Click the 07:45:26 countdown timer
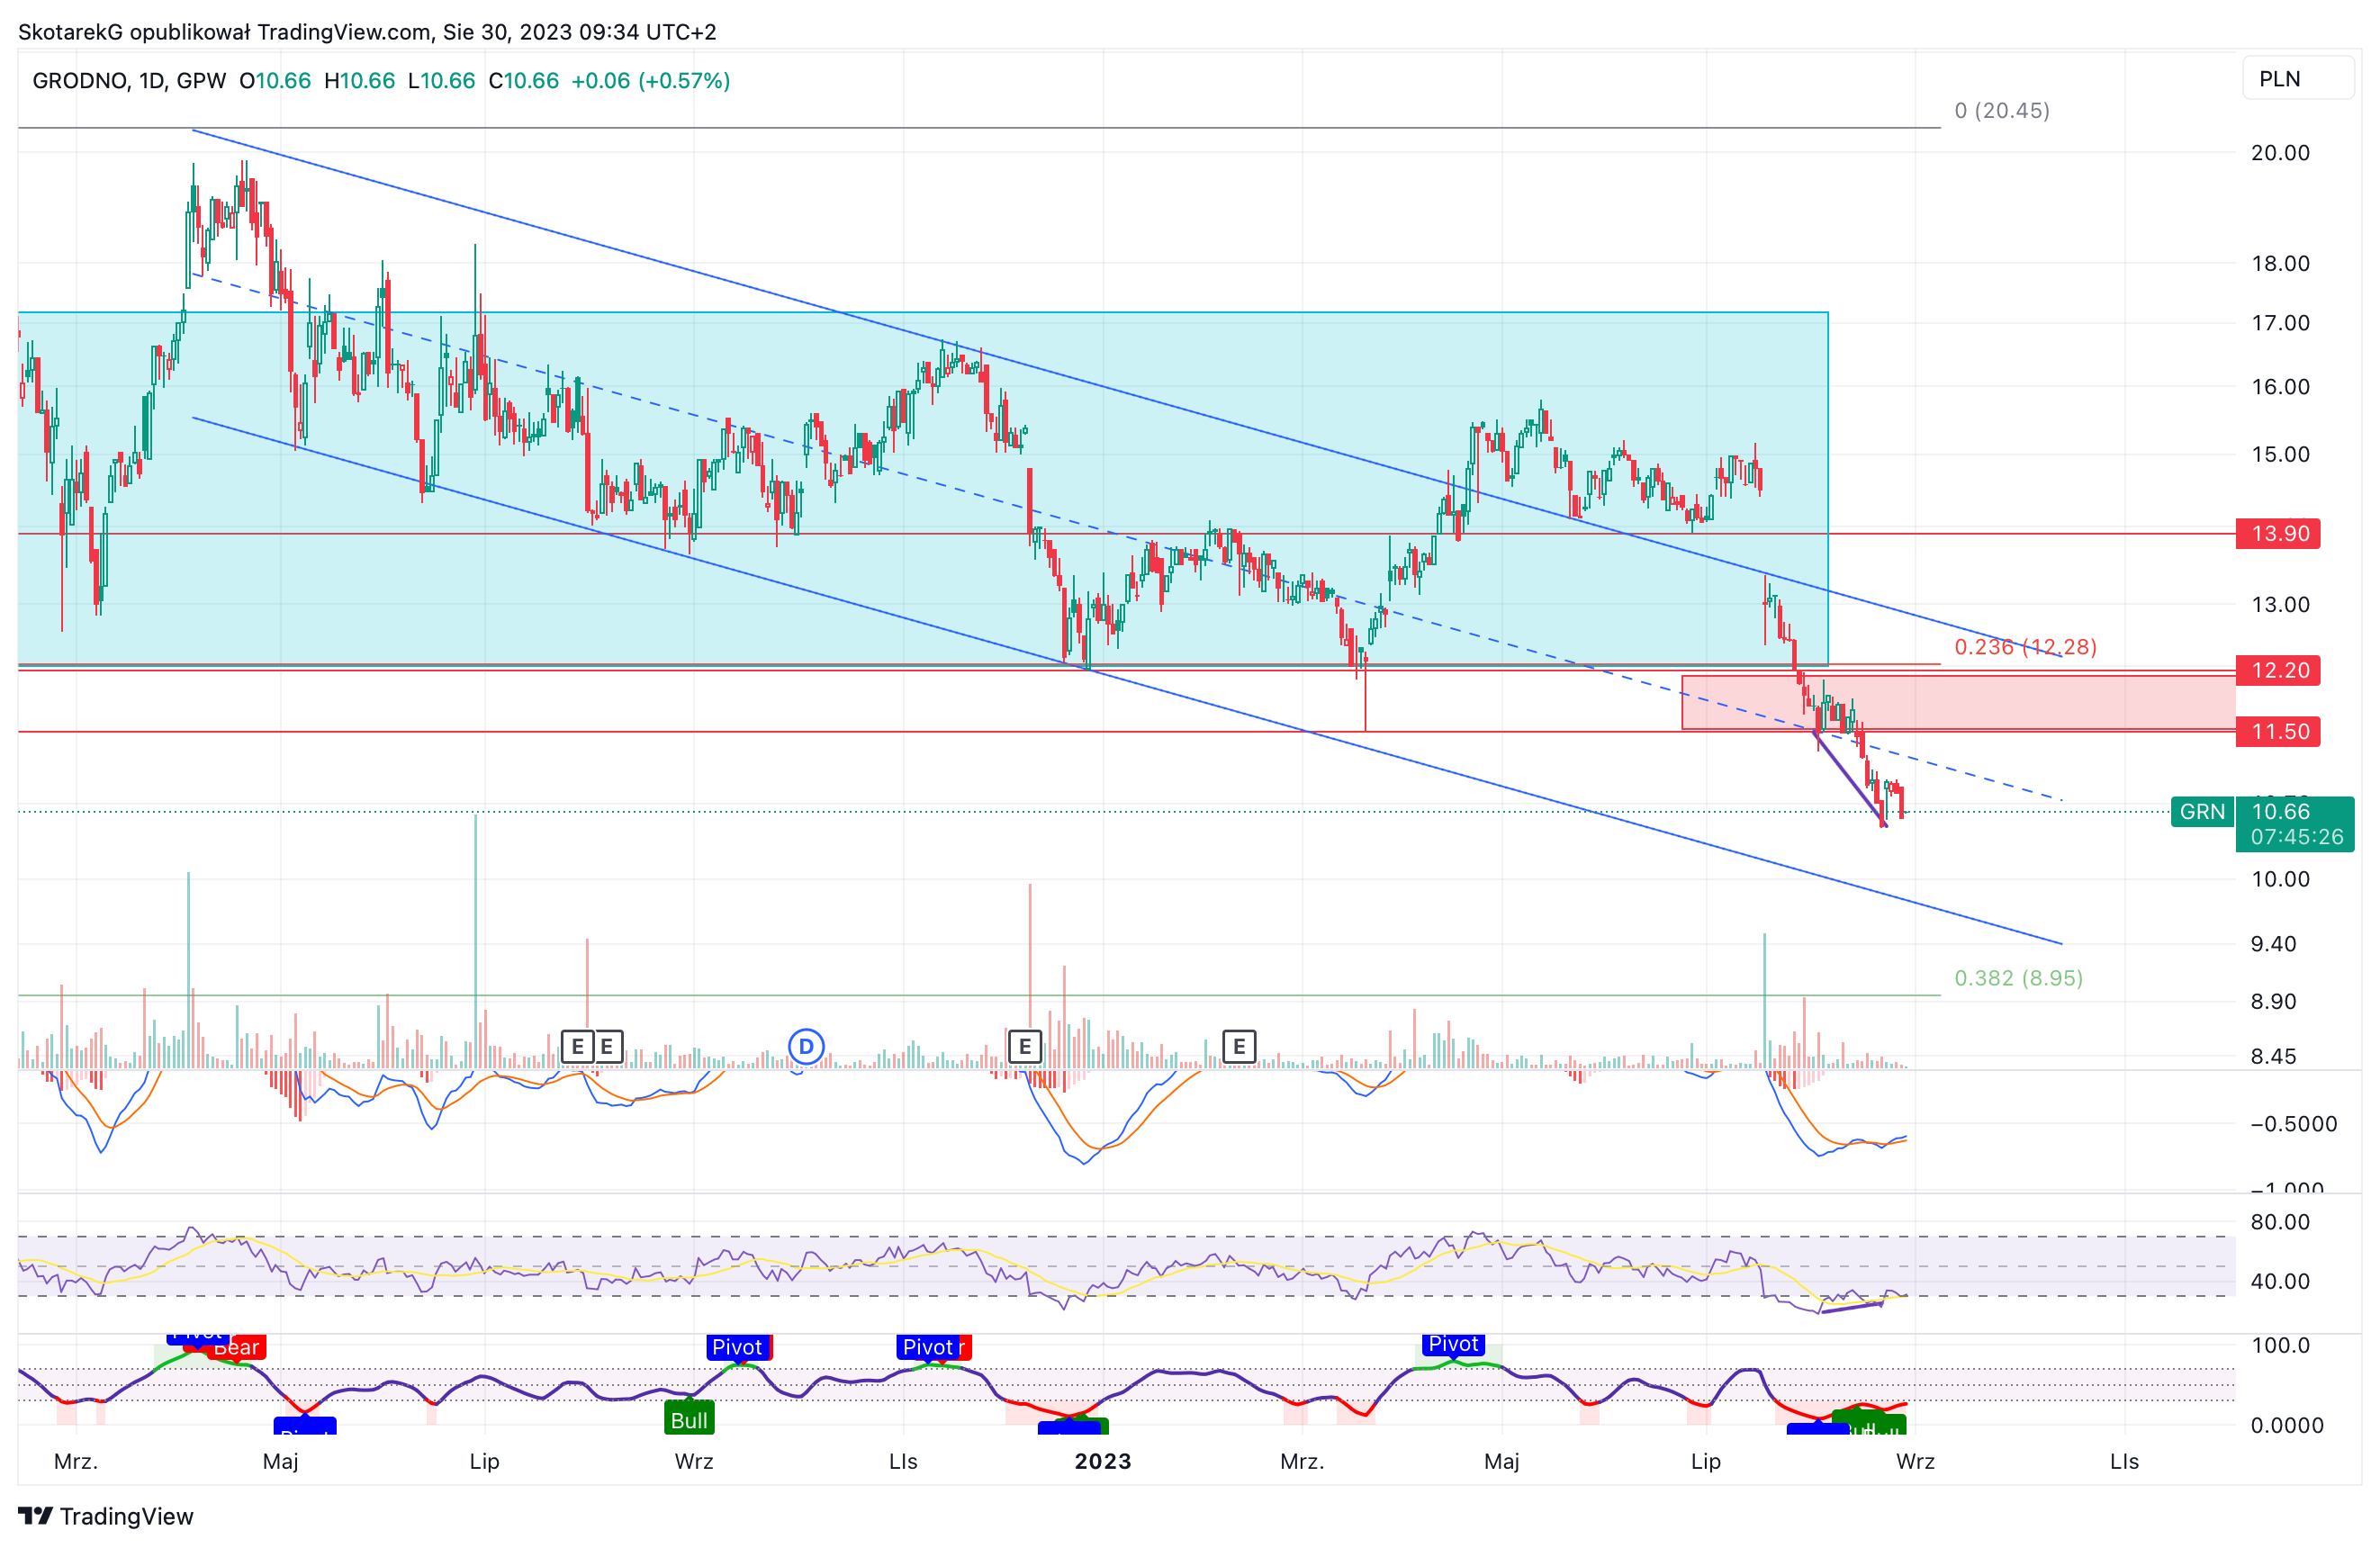This screenshot has height=1548, width=2380. [2296, 837]
